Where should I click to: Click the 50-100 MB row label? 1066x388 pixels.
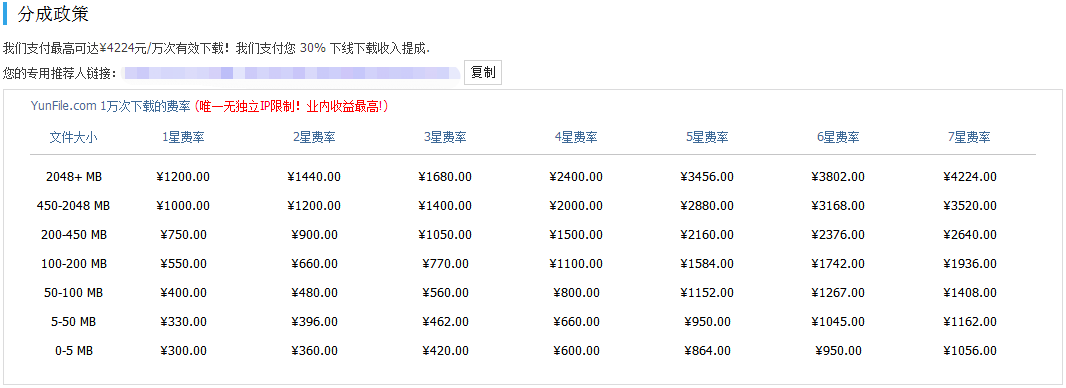pyautogui.click(x=73, y=293)
